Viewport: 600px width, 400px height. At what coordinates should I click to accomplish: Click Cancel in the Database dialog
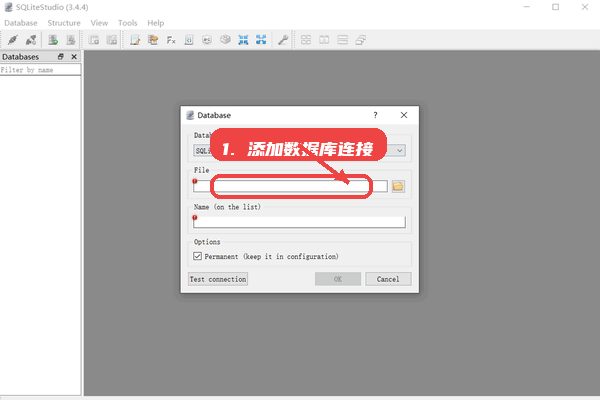(388, 279)
